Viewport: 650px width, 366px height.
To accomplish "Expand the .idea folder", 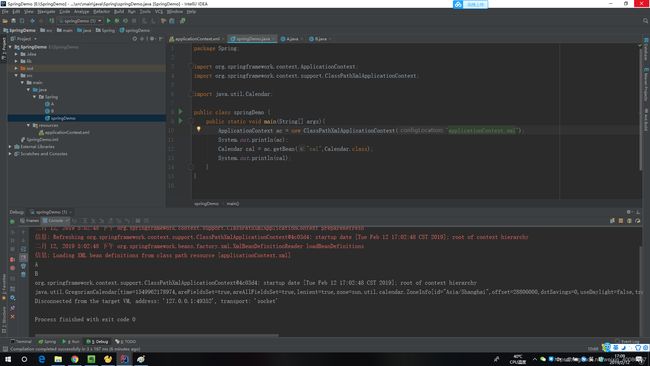I will (16, 54).
